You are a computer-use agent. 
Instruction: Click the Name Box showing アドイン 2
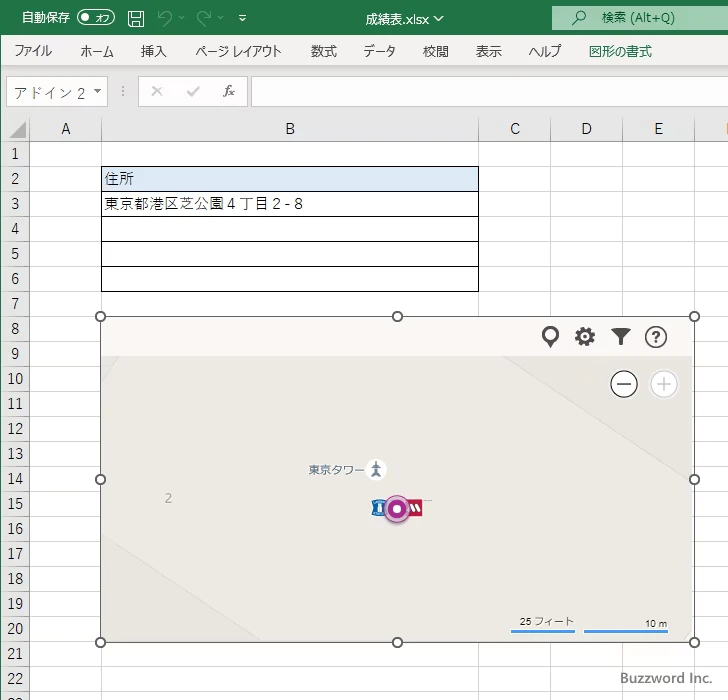pyautogui.click(x=49, y=92)
